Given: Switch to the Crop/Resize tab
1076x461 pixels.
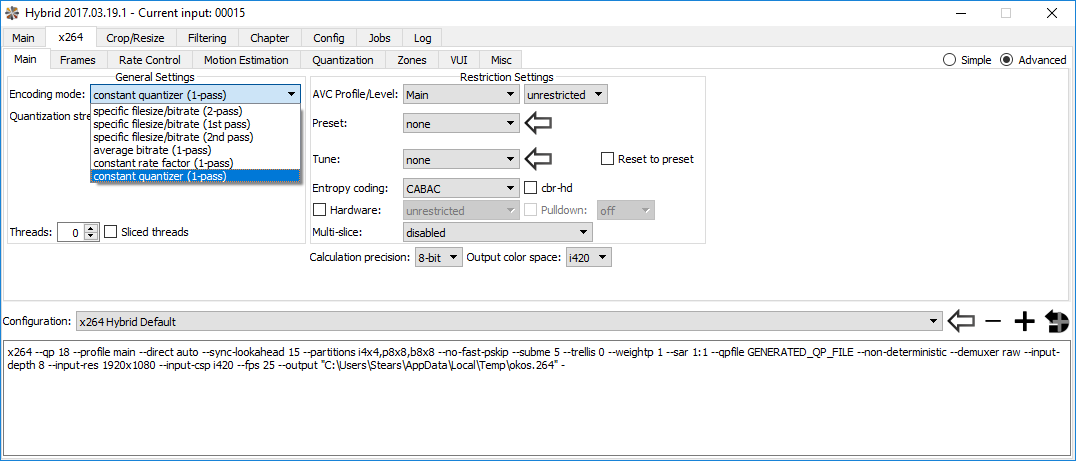Looking at the screenshot, I should [x=136, y=38].
